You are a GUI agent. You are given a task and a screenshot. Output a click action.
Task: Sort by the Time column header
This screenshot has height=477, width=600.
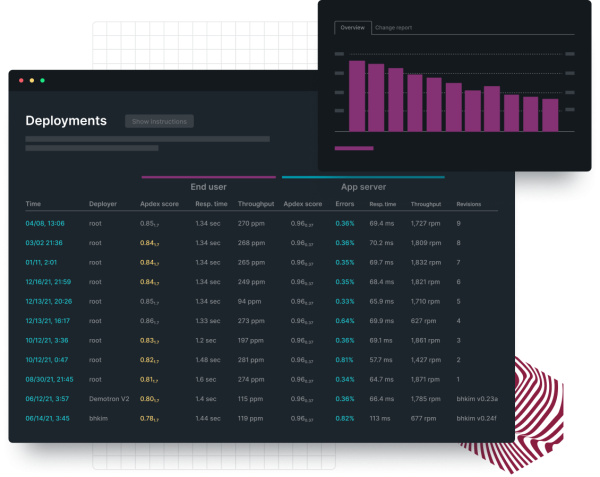tap(33, 204)
